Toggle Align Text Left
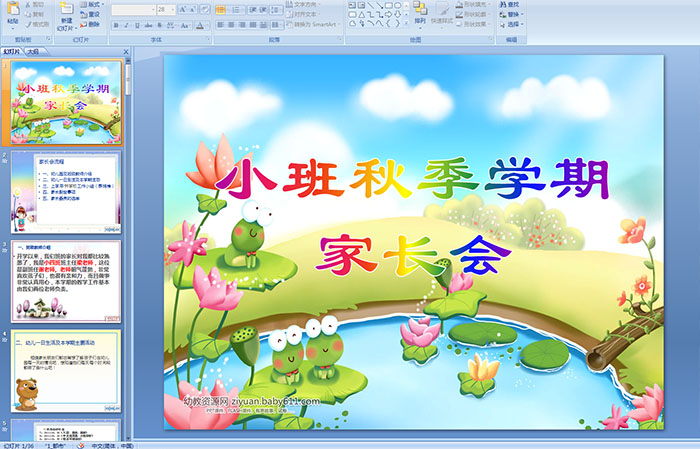The height and width of the screenshot is (449, 700). [x=220, y=25]
